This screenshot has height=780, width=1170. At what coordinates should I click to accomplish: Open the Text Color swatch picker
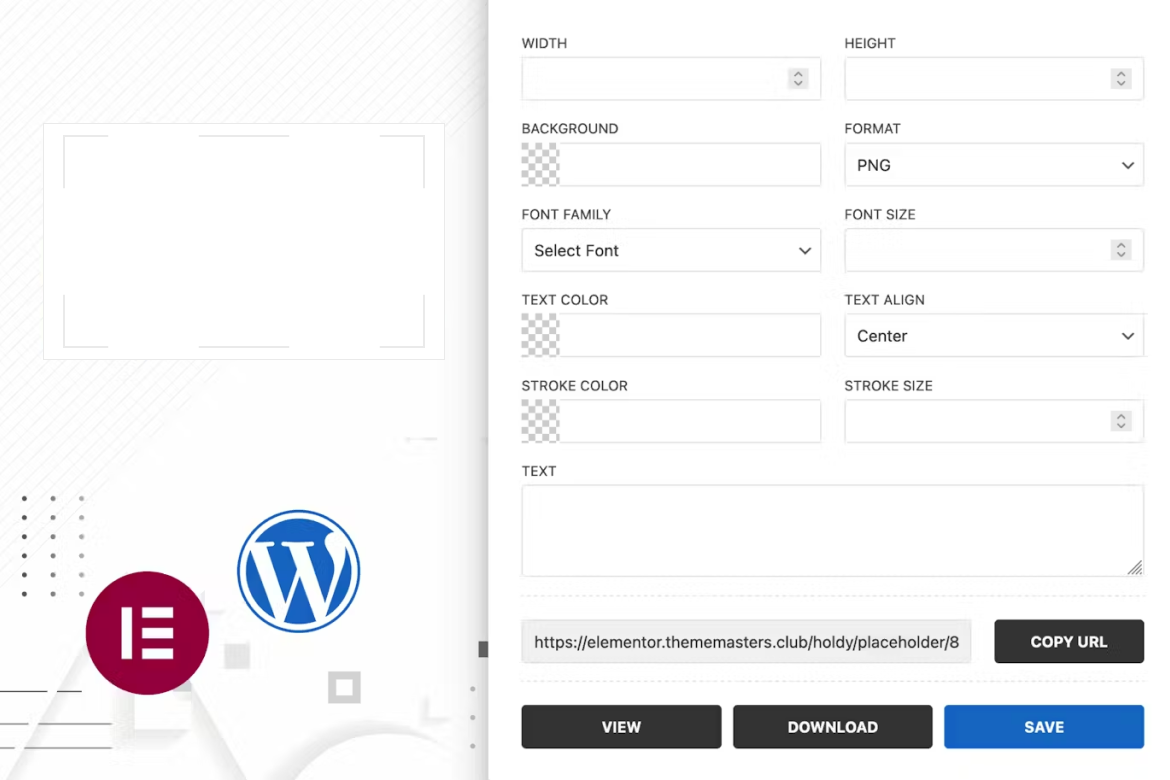[540, 335]
